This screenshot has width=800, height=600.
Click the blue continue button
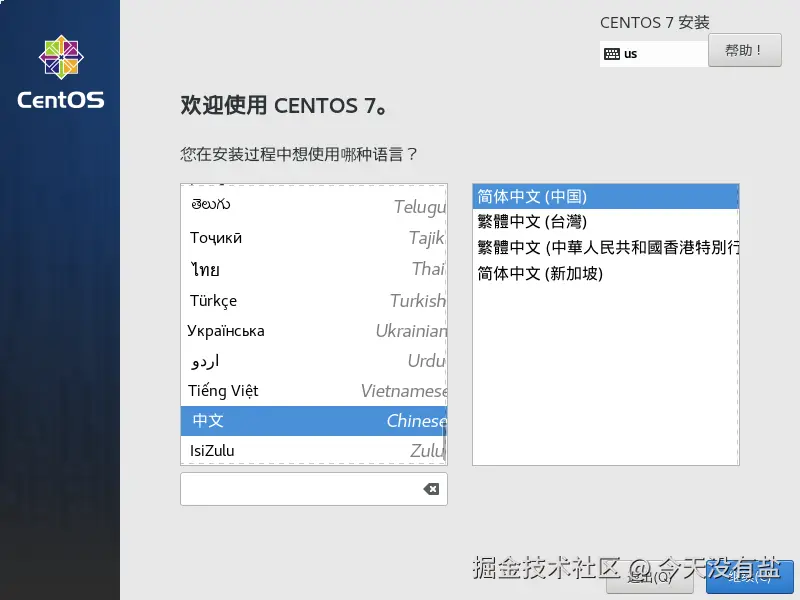pyautogui.click(x=749, y=577)
